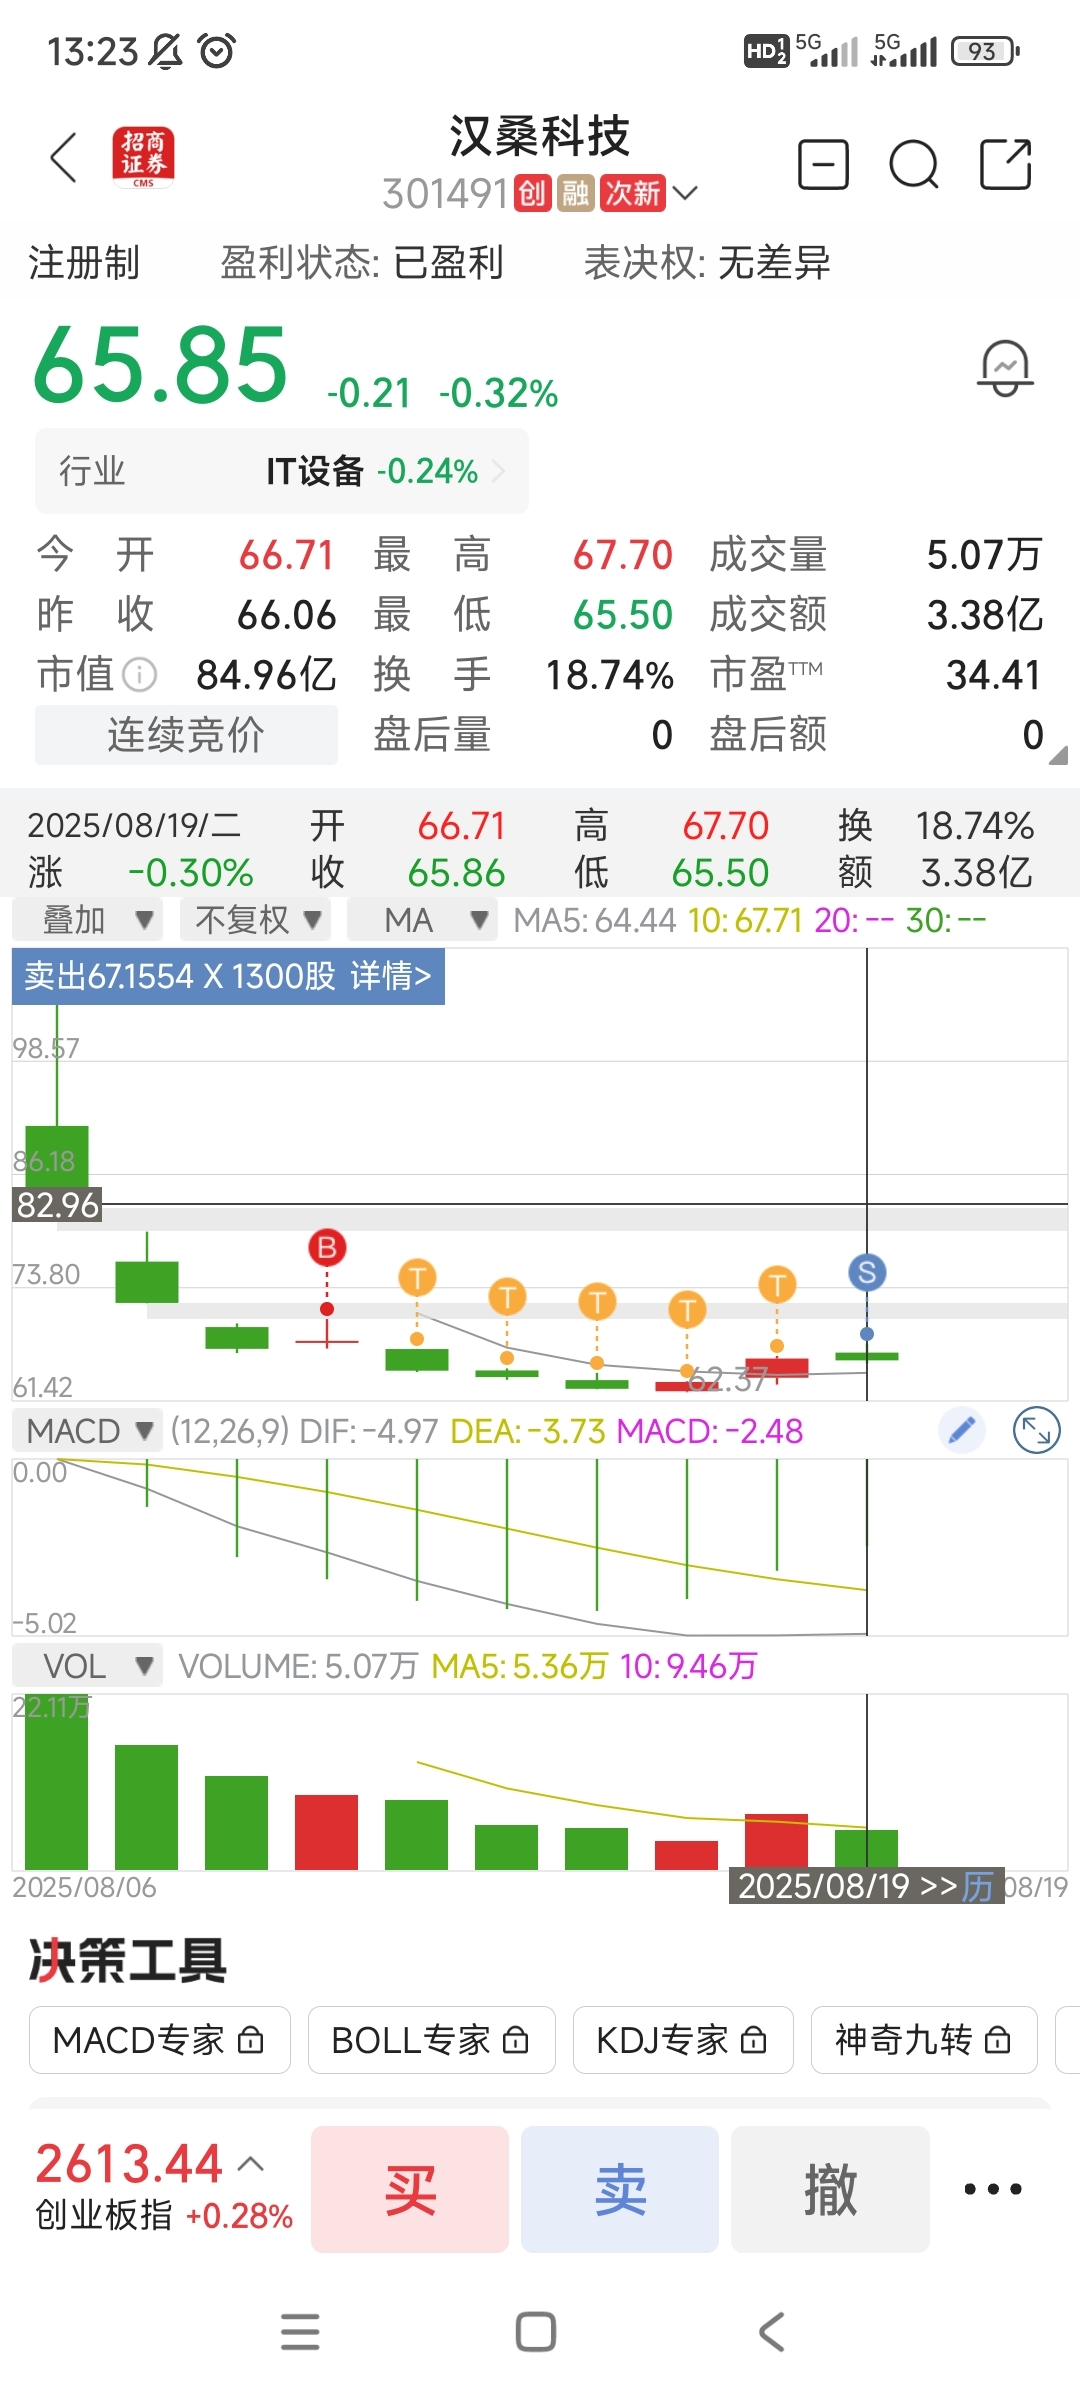Remove stock from watchlist minus icon
The height and width of the screenshot is (2400, 1080).
pyautogui.click(x=823, y=164)
